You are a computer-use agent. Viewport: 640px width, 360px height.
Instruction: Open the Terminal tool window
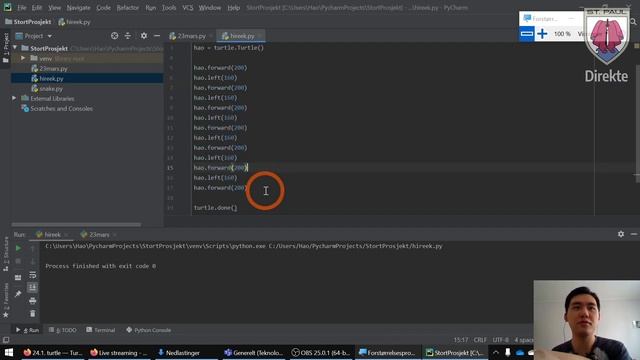100,330
